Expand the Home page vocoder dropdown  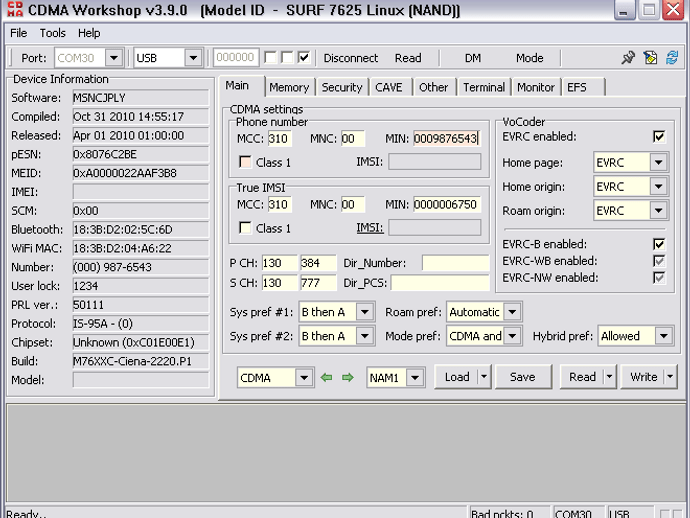click(x=659, y=163)
